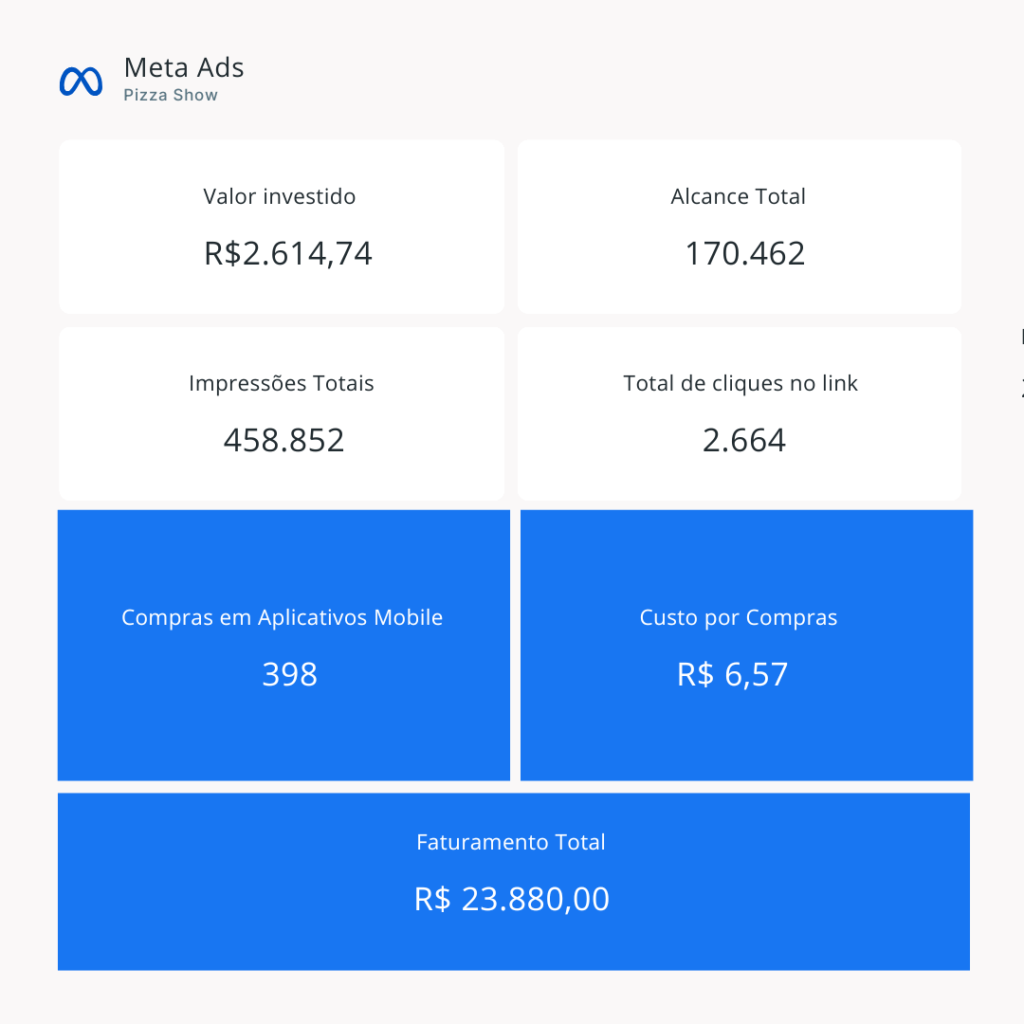This screenshot has width=1024, height=1024.
Task: Click the Total de cliques no link label
Action: (740, 384)
